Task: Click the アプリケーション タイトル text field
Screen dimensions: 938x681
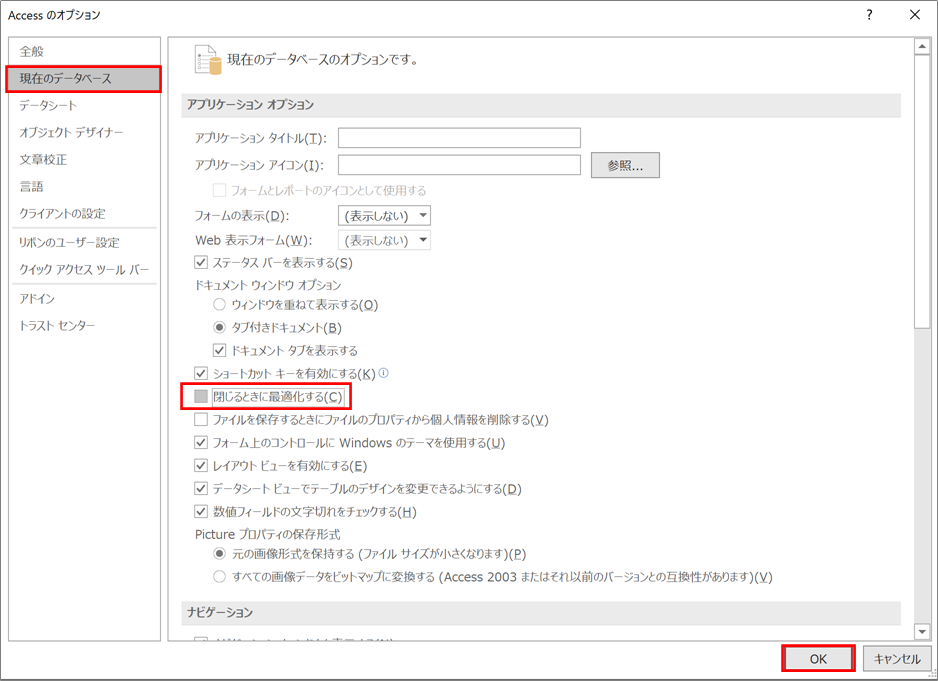Action: tap(459, 138)
